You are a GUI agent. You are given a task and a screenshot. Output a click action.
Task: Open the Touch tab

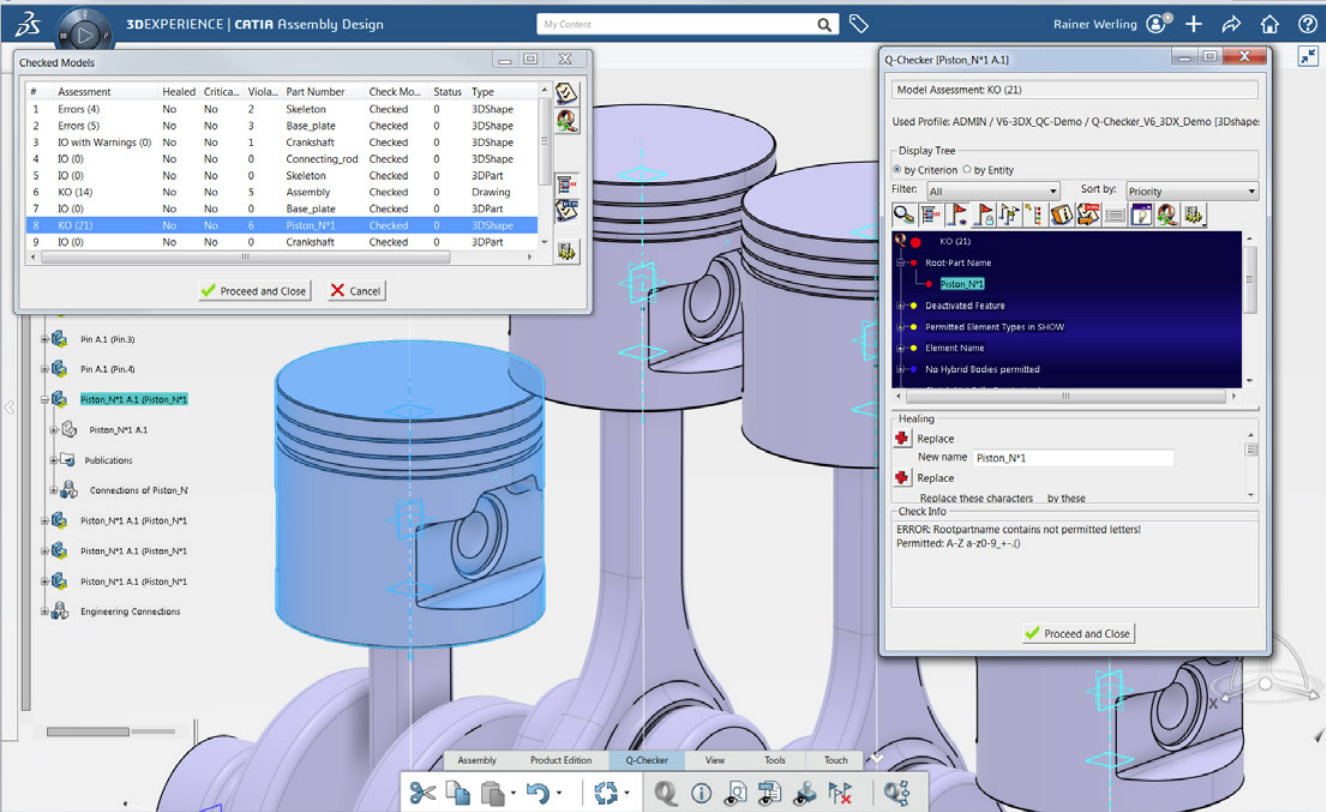pos(836,760)
